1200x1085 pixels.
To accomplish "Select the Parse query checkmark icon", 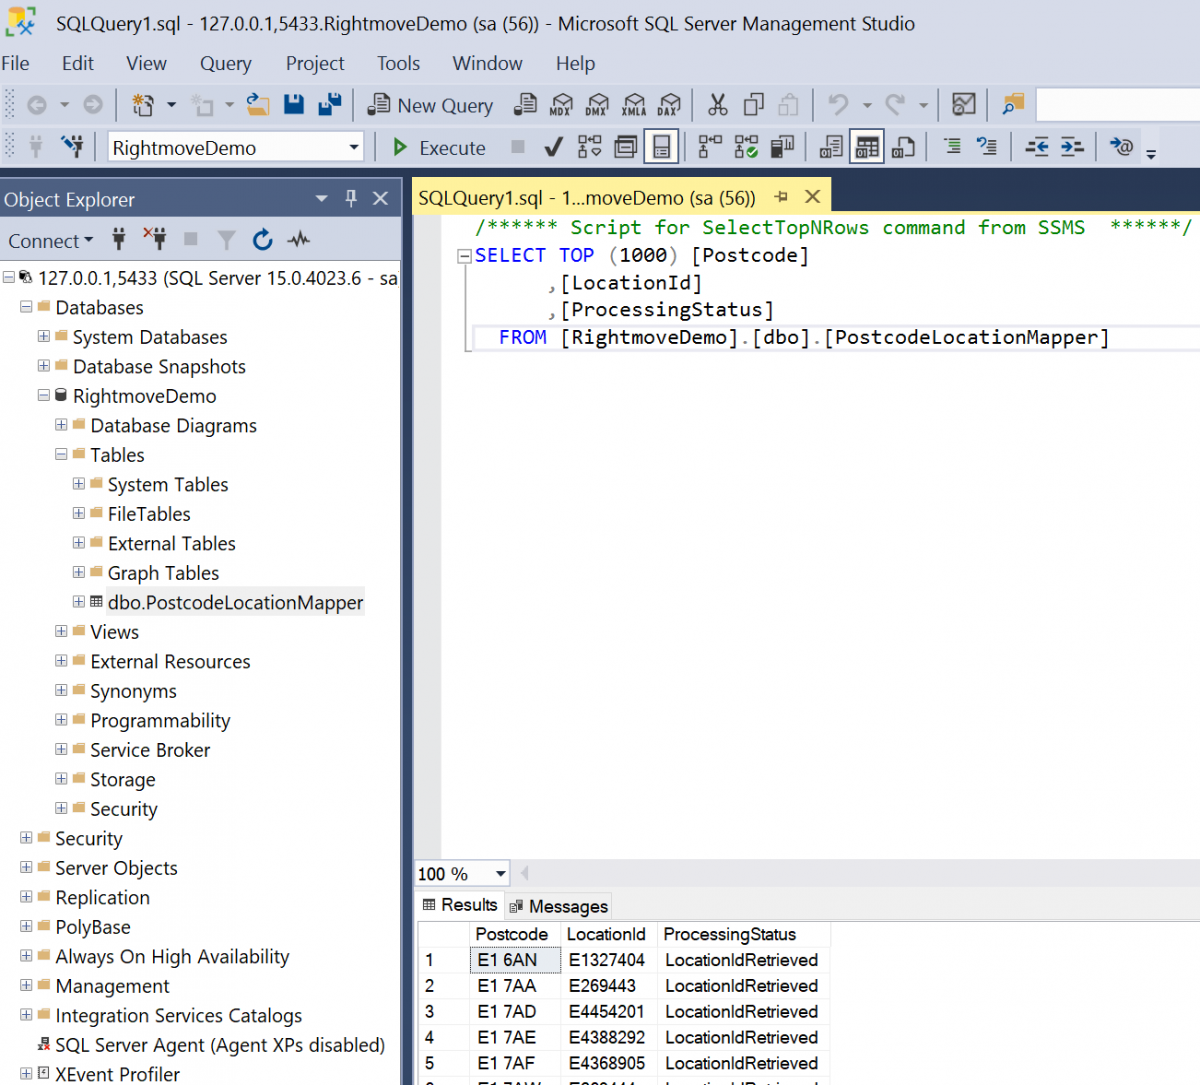I will 553,146.
